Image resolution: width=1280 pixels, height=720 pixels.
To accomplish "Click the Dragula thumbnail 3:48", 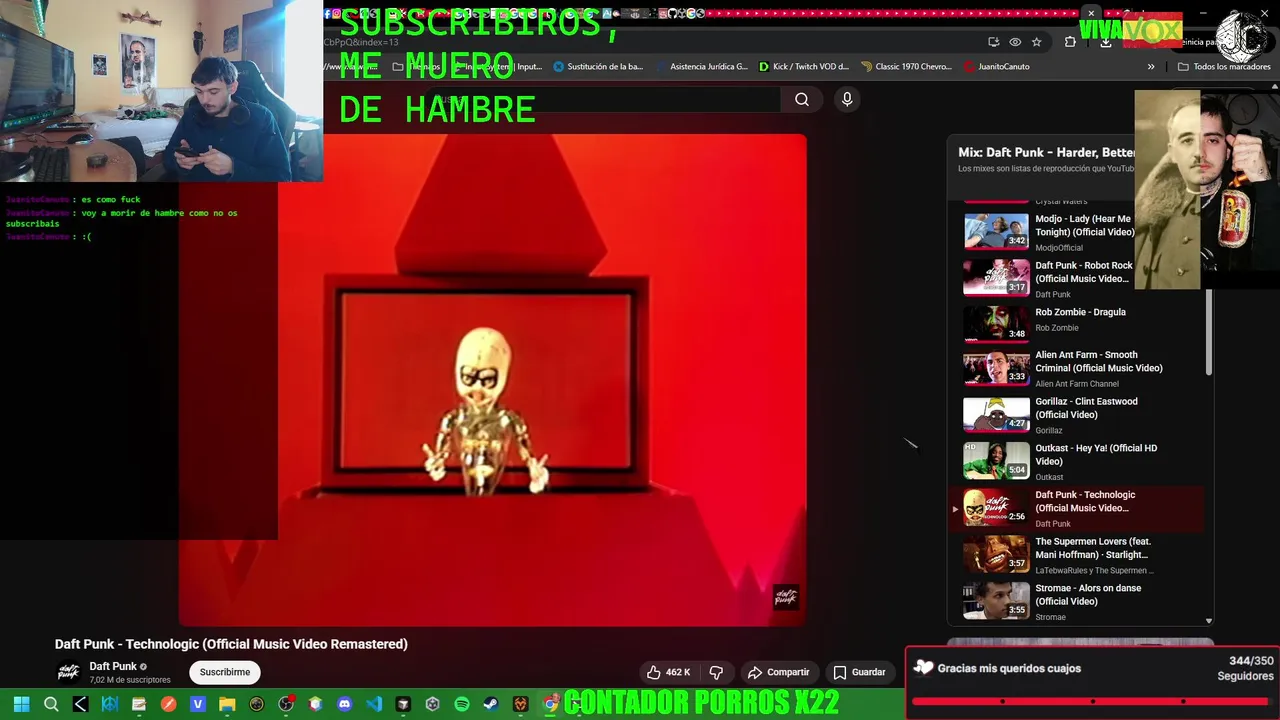I will (x=996, y=323).
